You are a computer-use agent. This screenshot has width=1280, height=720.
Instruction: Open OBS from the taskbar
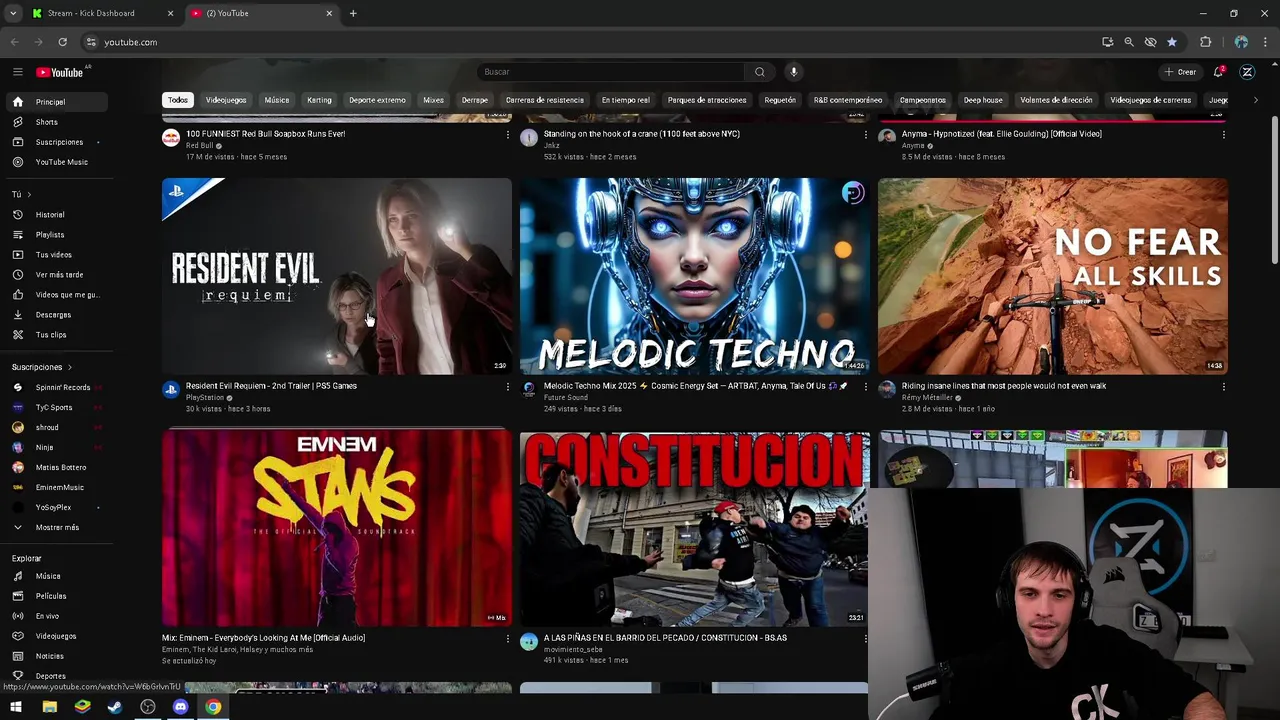148,707
